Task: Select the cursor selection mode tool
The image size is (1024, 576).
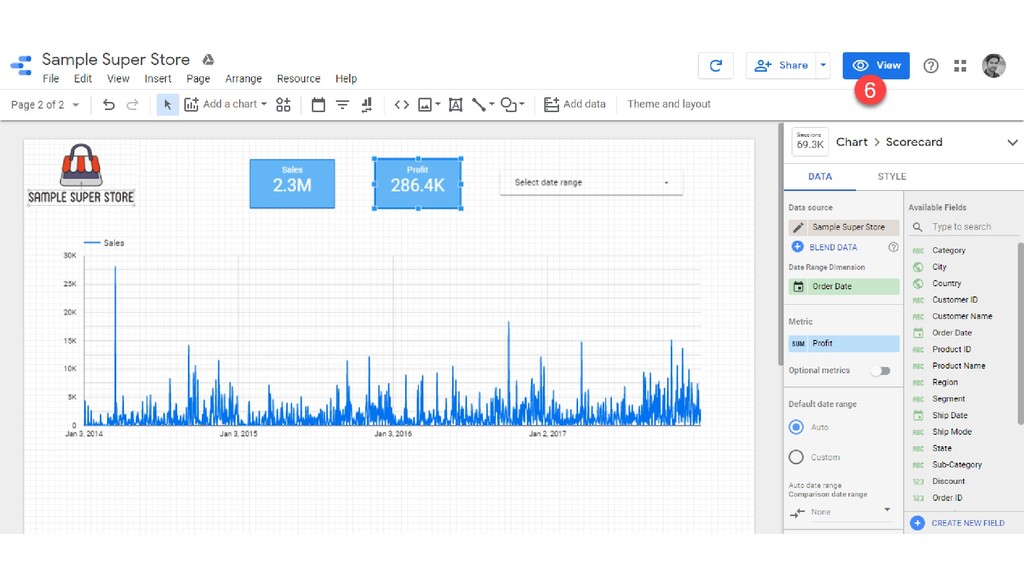Action: [167, 104]
